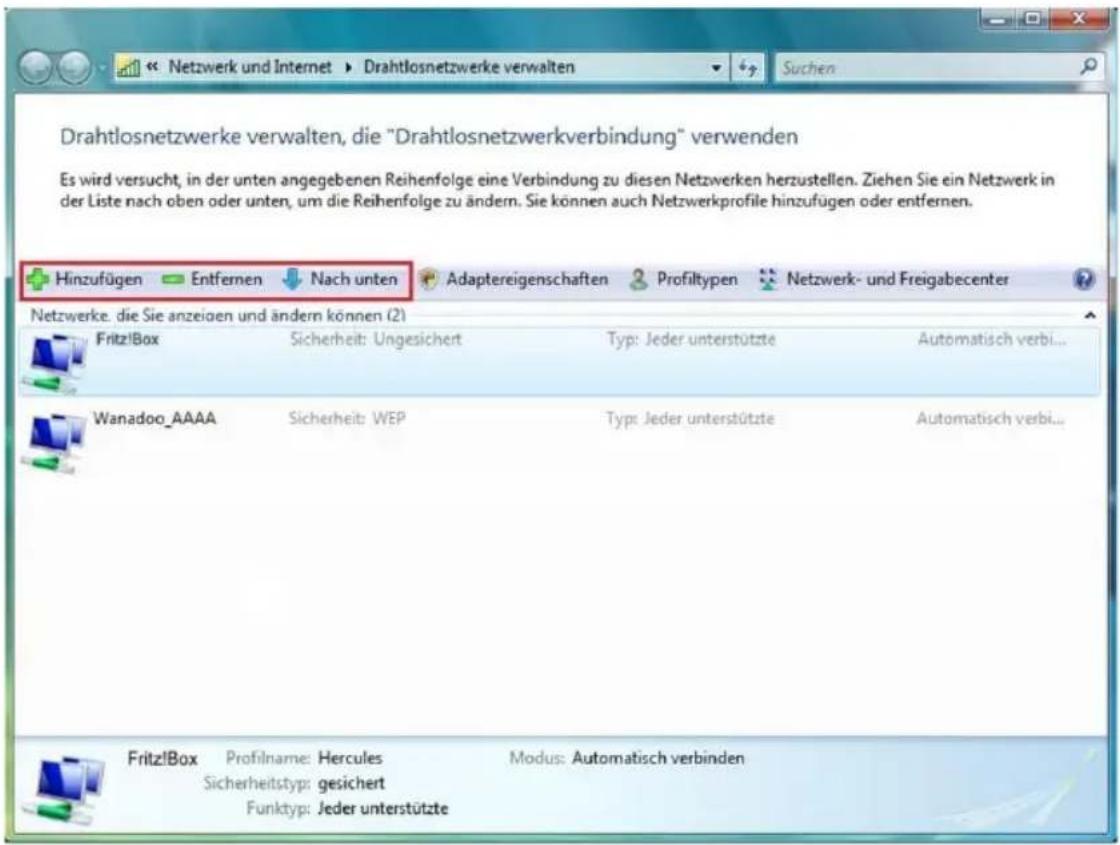Viewport: 1120px width, 845px height.
Task: Select the Fritz!Box network name
Action: [x=128, y=339]
